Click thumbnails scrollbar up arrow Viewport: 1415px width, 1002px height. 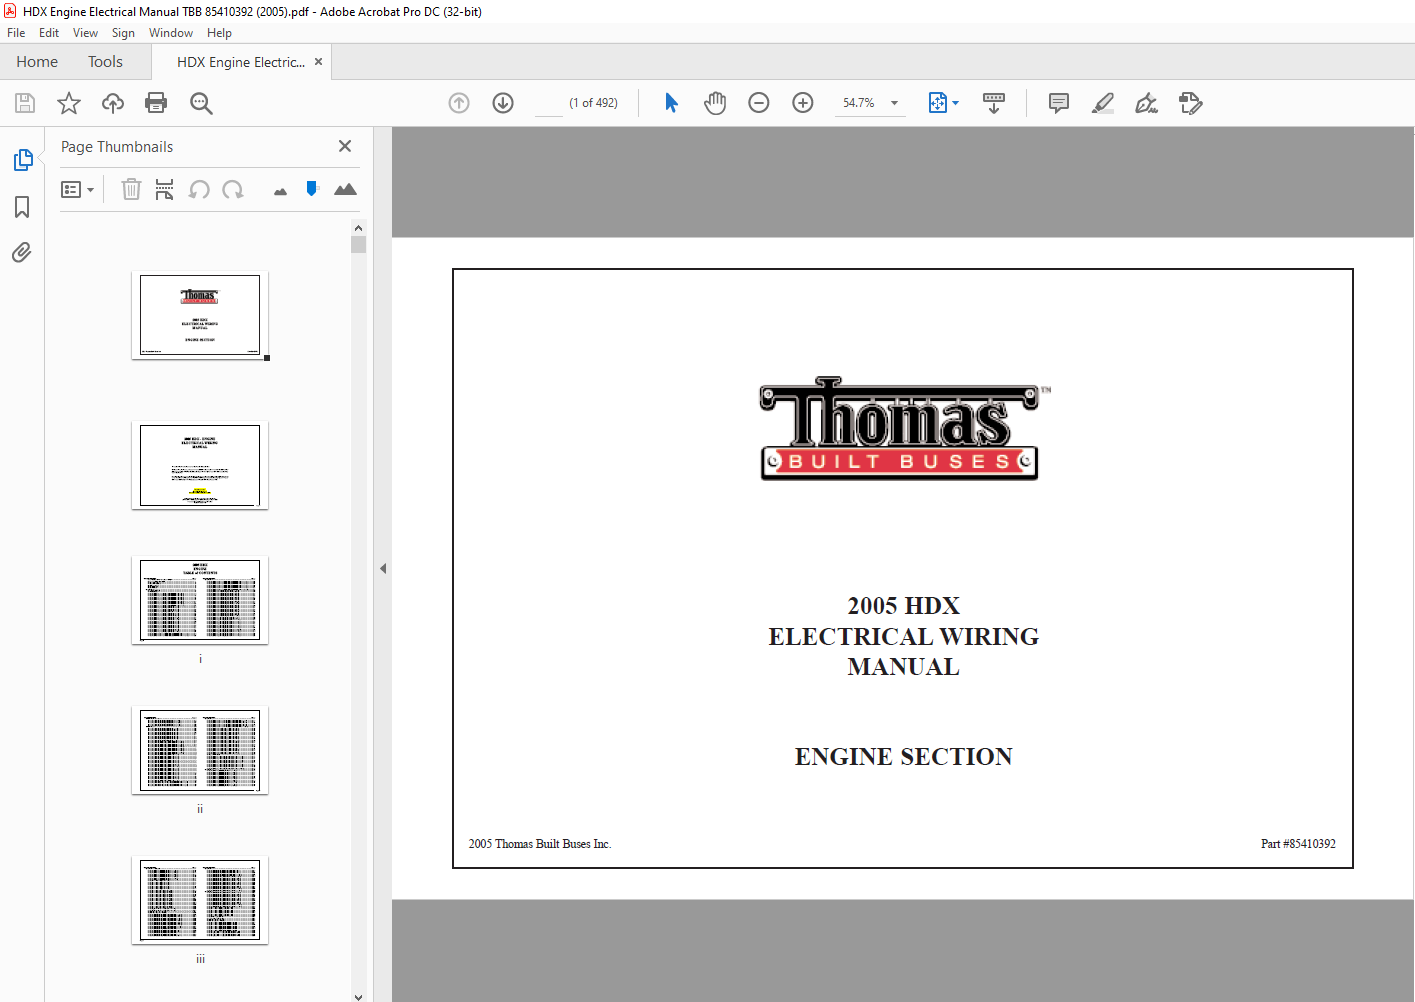click(x=358, y=228)
